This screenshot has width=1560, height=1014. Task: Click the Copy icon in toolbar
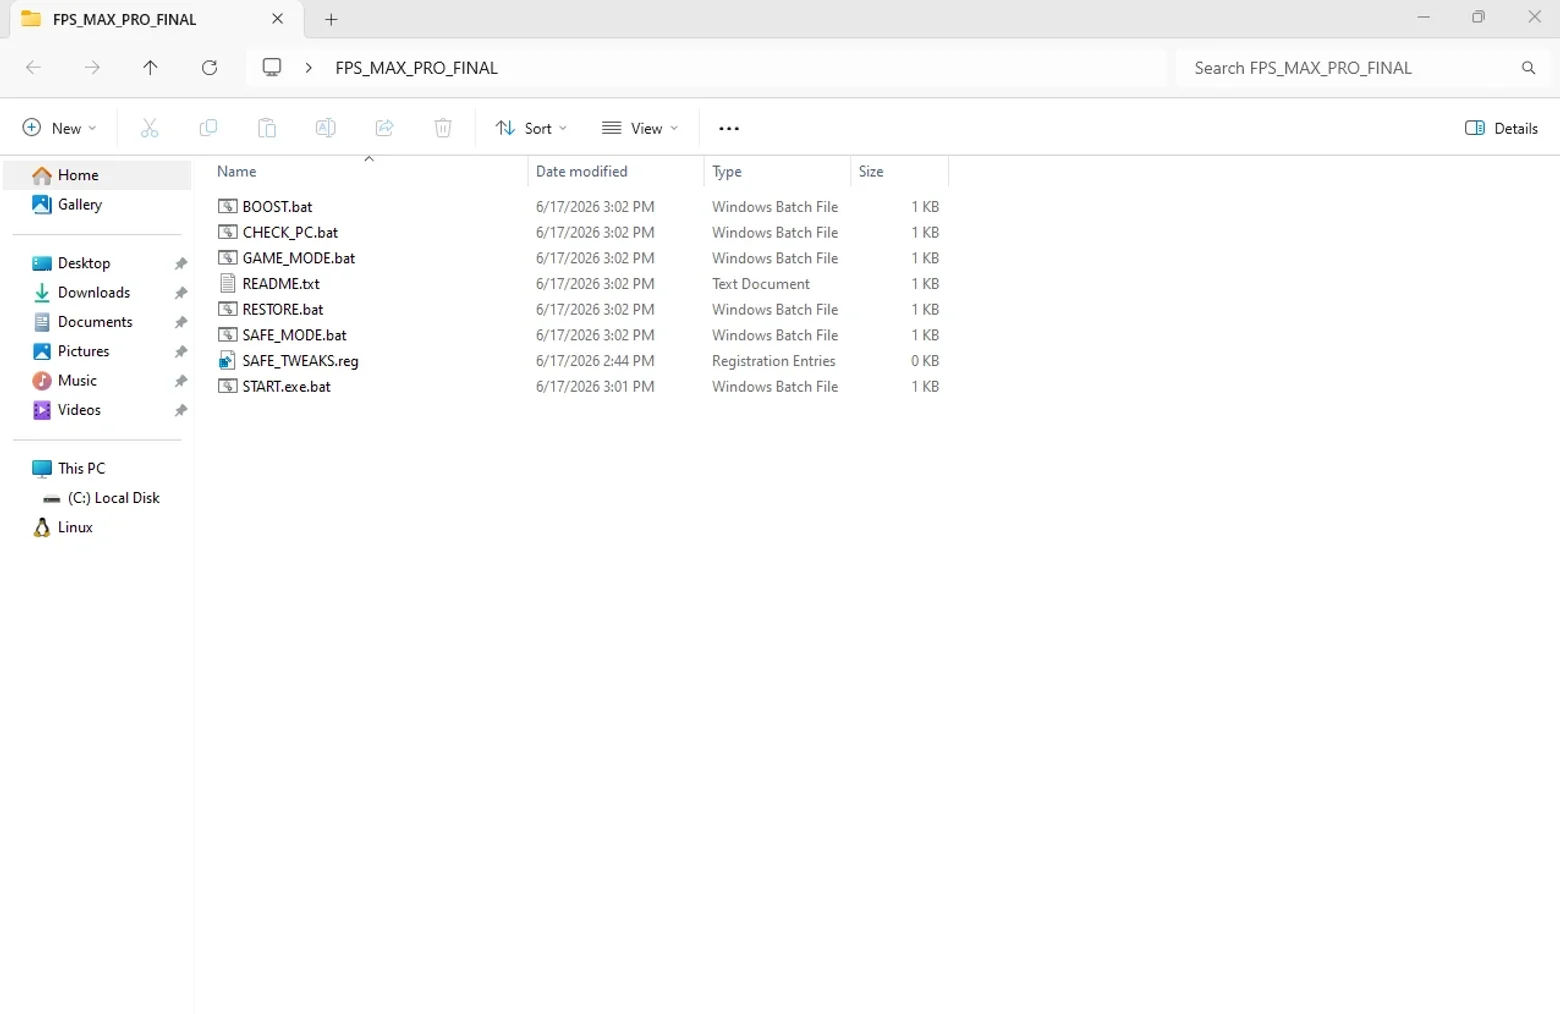[208, 128]
